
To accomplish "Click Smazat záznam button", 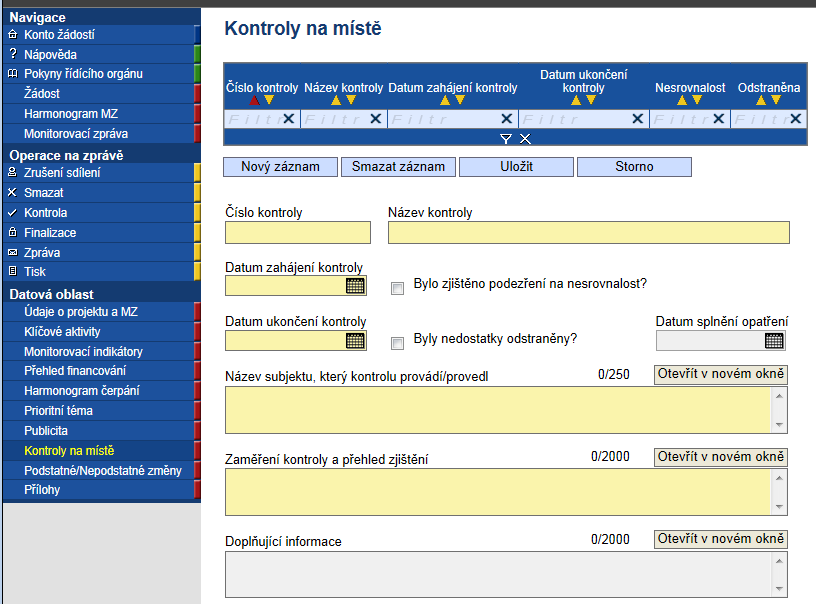I will point(399,167).
